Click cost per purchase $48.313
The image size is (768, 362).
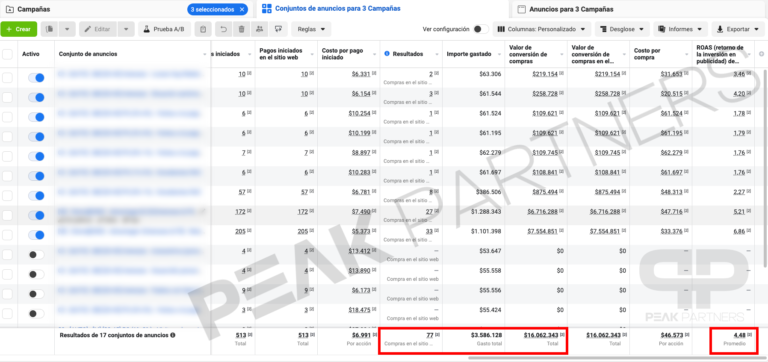(x=672, y=192)
